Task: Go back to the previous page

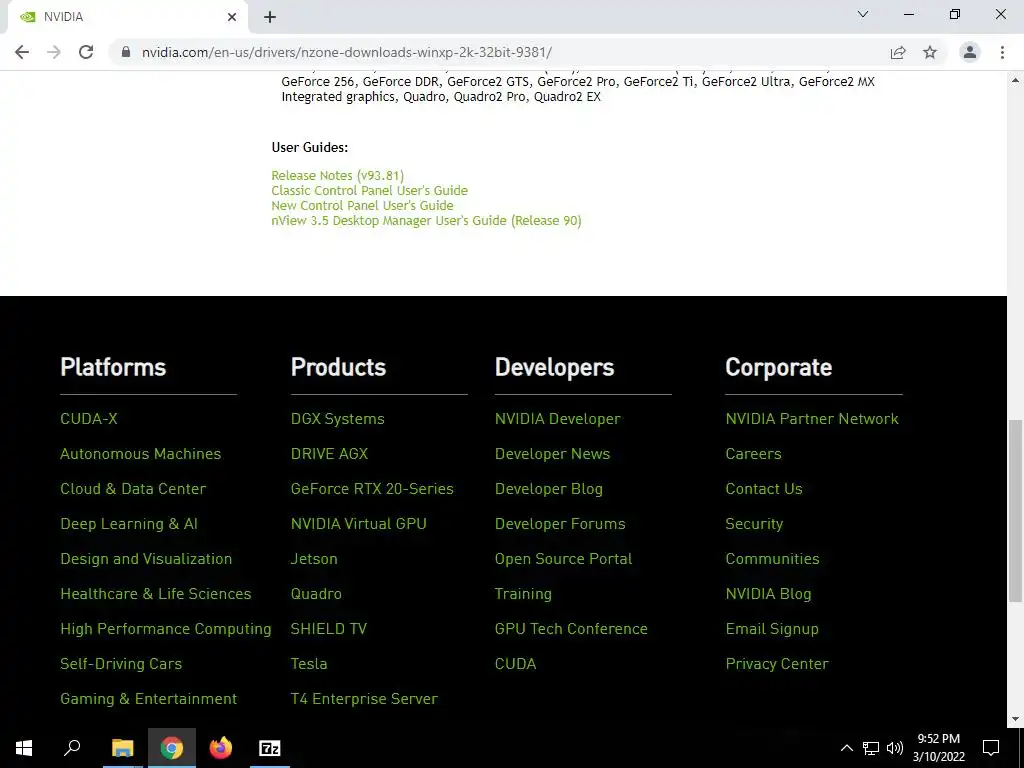Action: [x=22, y=52]
